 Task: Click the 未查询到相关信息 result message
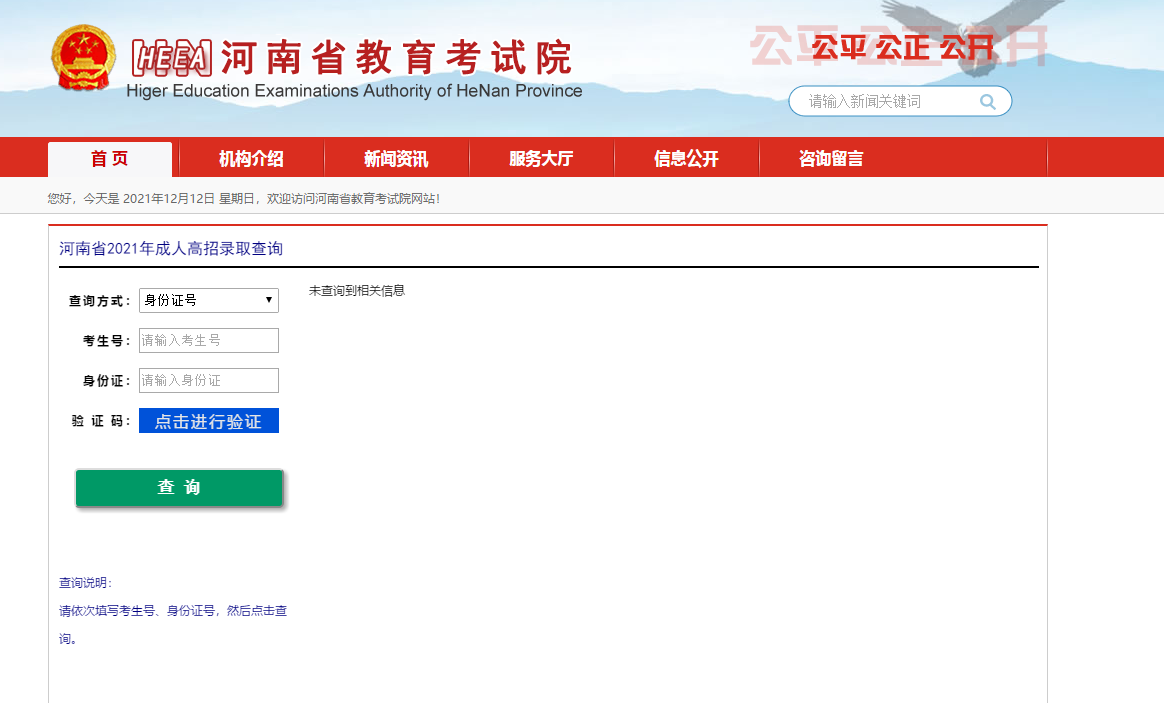(x=357, y=291)
